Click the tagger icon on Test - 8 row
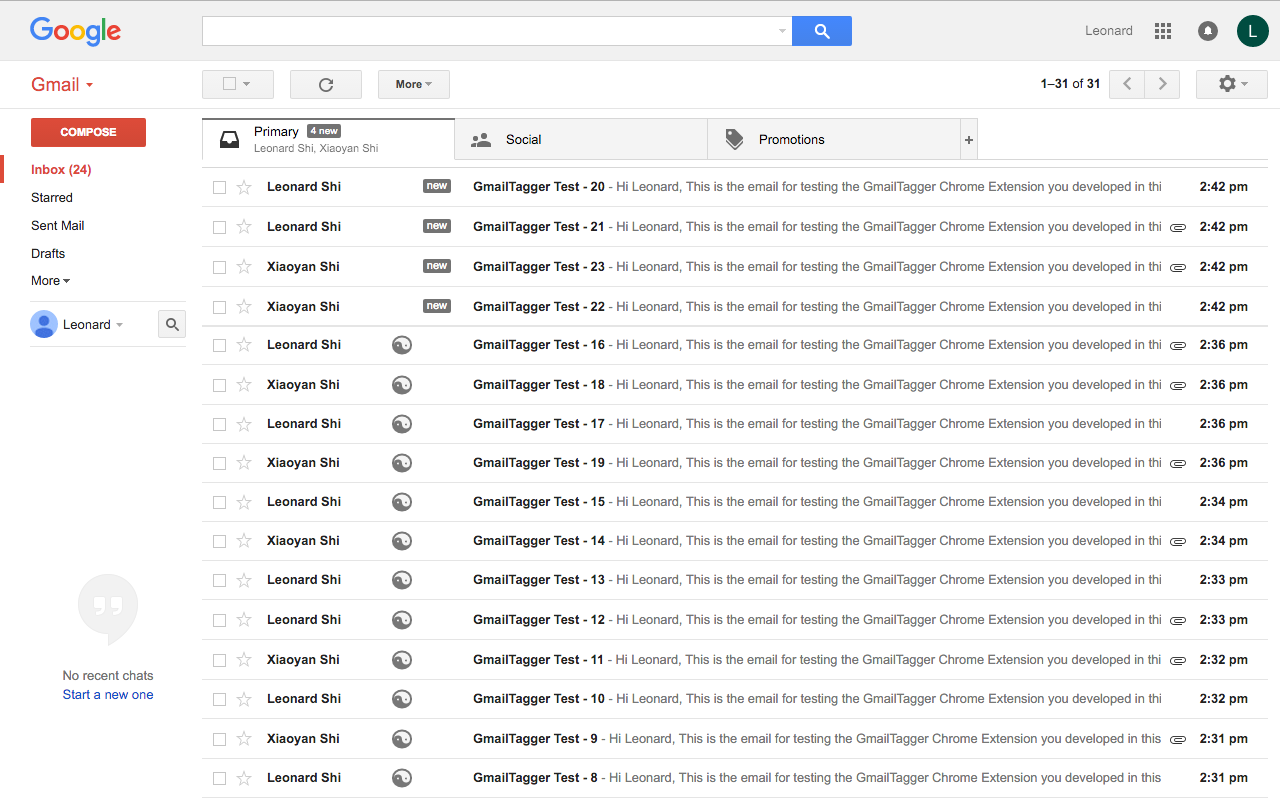The image size is (1280, 800). pos(402,778)
